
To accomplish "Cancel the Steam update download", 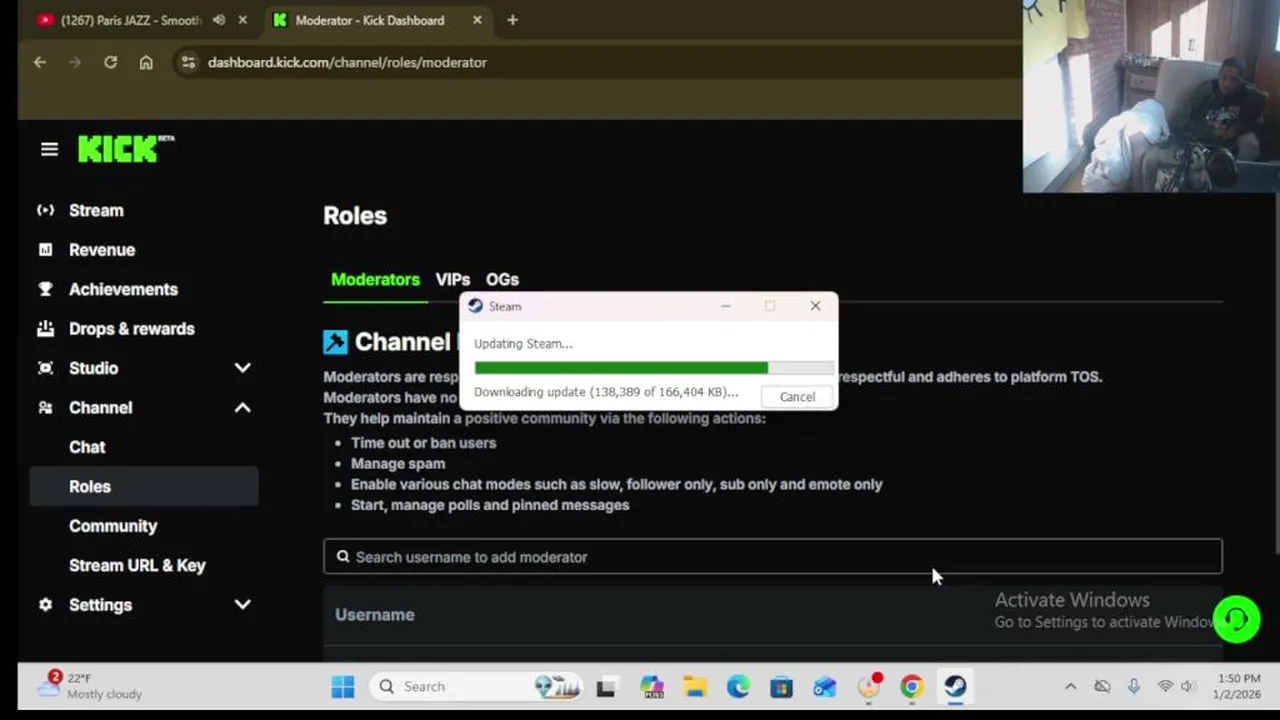I will click(797, 397).
